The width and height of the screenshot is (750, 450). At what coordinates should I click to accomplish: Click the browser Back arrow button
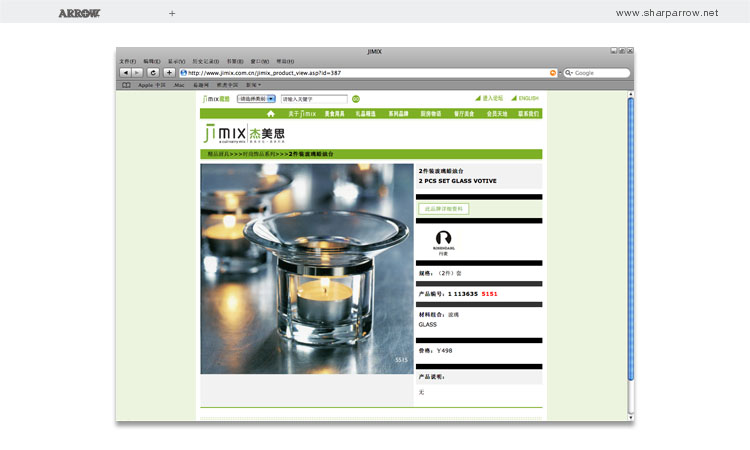point(125,73)
